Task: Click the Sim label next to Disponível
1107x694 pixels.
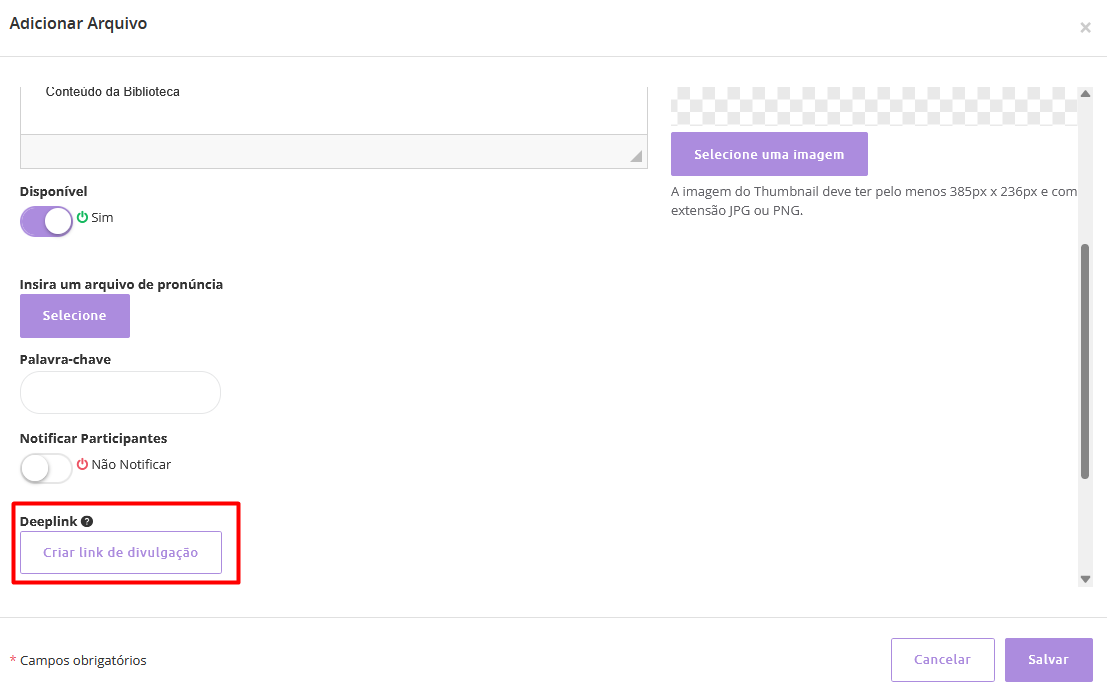Action: (x=102, y=217)
